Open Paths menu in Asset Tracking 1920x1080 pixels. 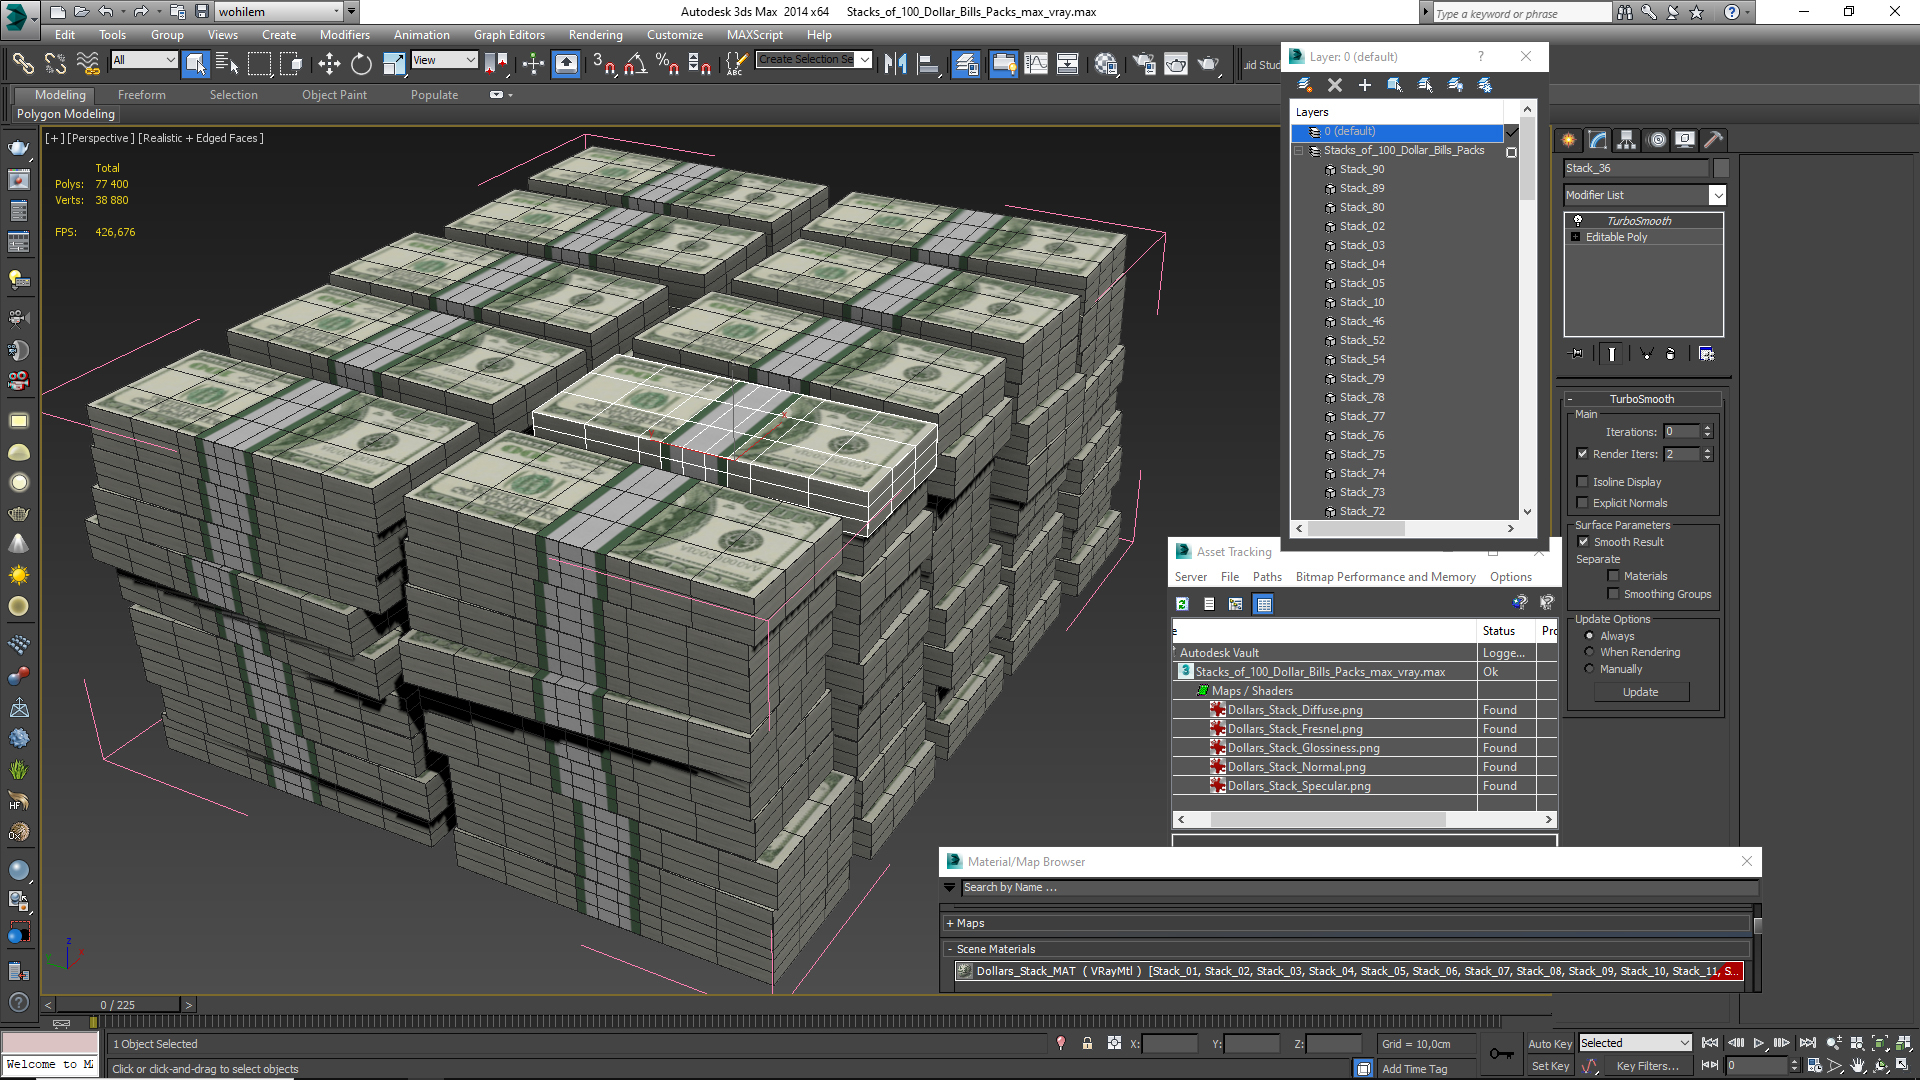click(x=1267, y=577)
